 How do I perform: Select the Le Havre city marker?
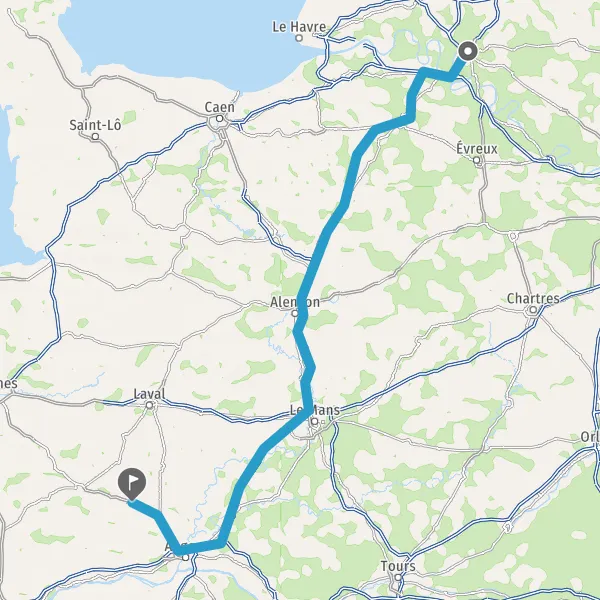[299, 38]
